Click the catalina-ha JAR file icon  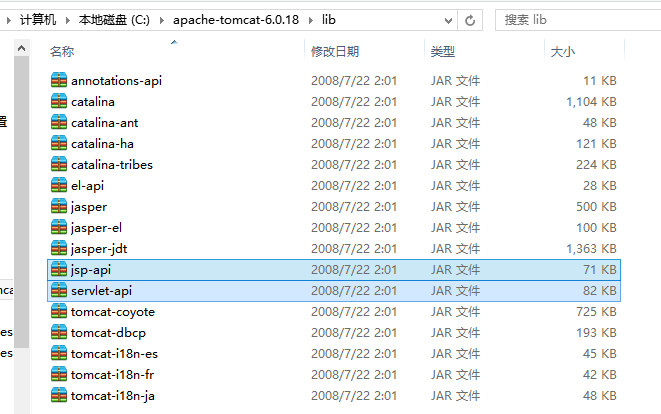tap(59, 143)
